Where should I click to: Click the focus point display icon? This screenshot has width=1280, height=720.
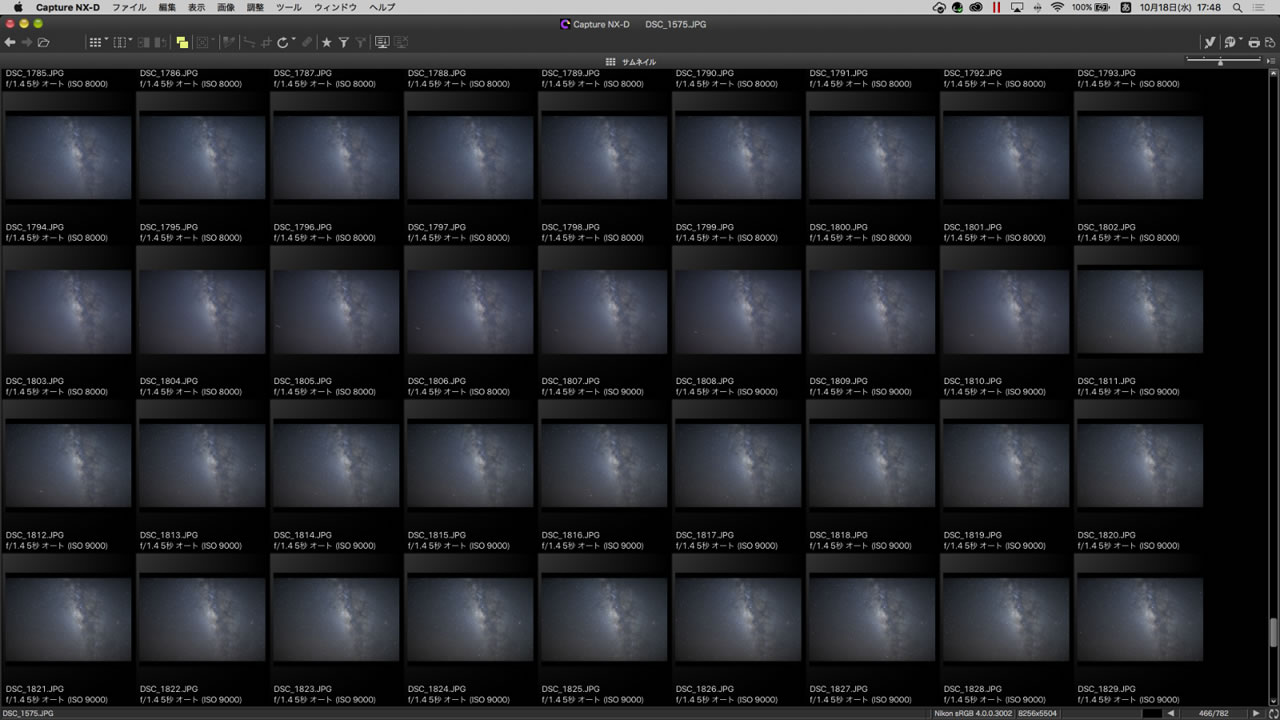click(x=202, y=42)
